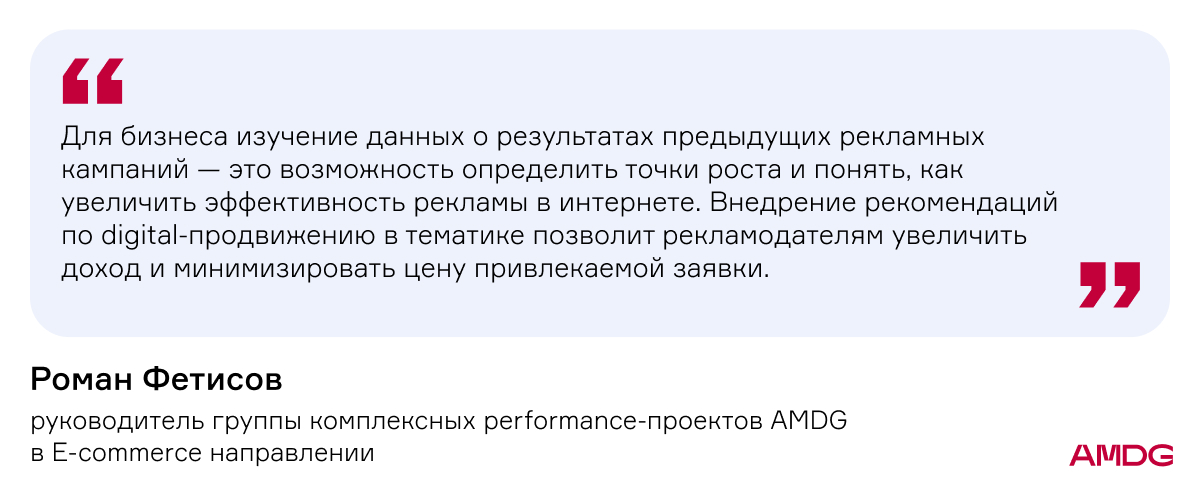Click the word performance-проектов in the job title
The width and height of the screenshot is (1200, 493).
click(624, 420)
